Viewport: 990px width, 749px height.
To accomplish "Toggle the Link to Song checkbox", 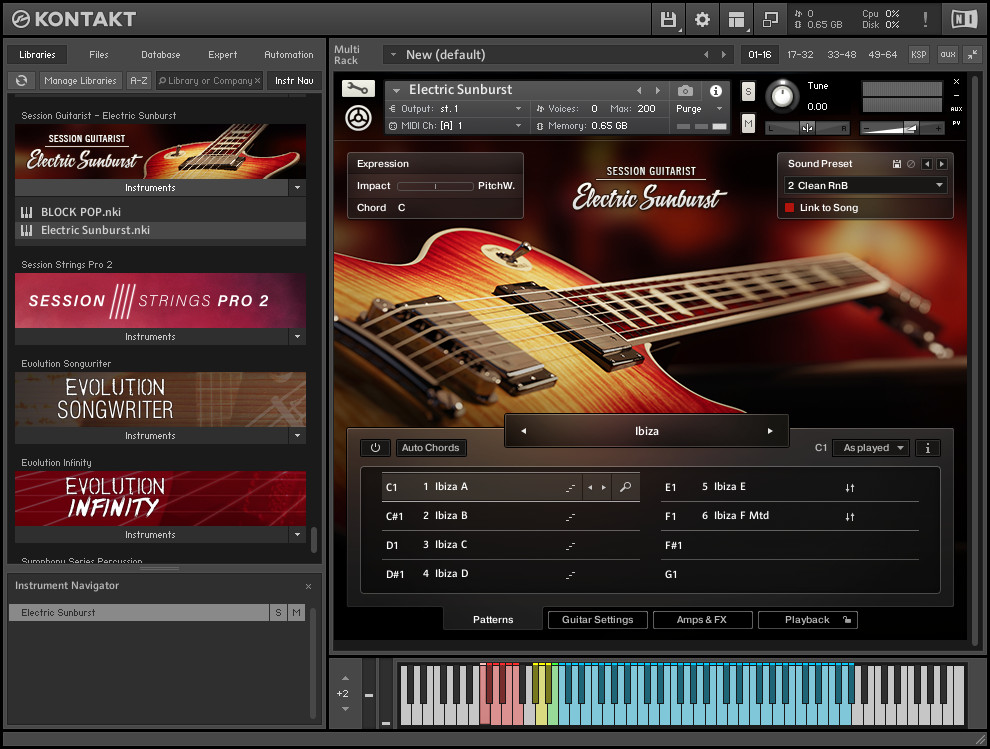I will pos(789,208).
